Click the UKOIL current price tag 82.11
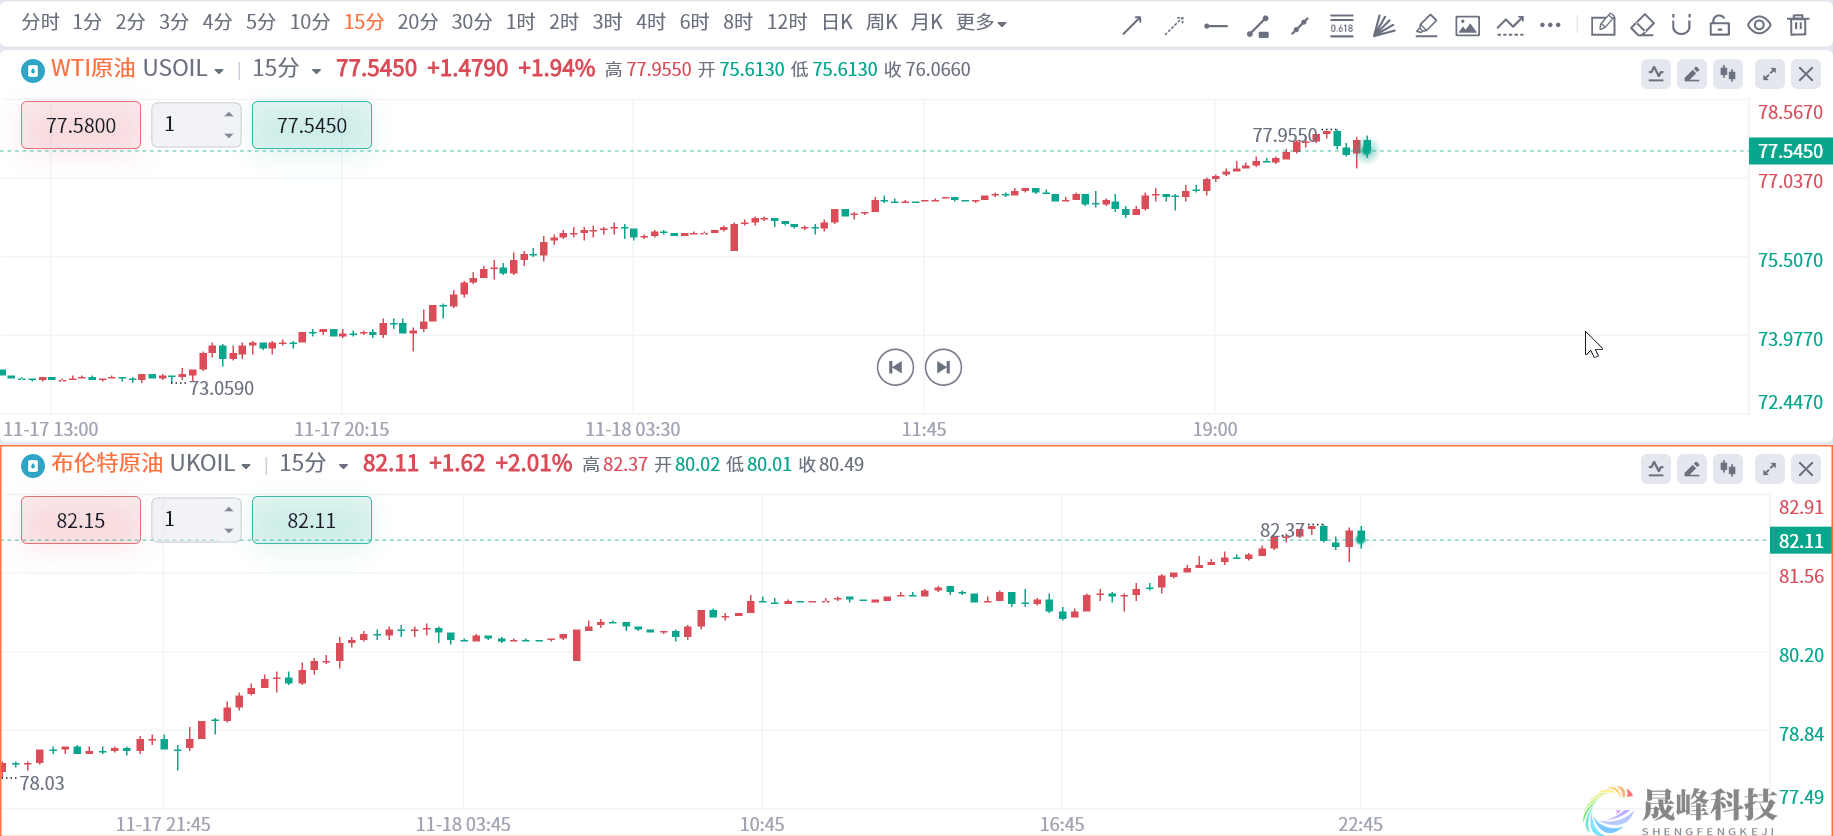The width and height of the screenshot is (1833, 836). pyautogui.click(x=1800, y=541)
